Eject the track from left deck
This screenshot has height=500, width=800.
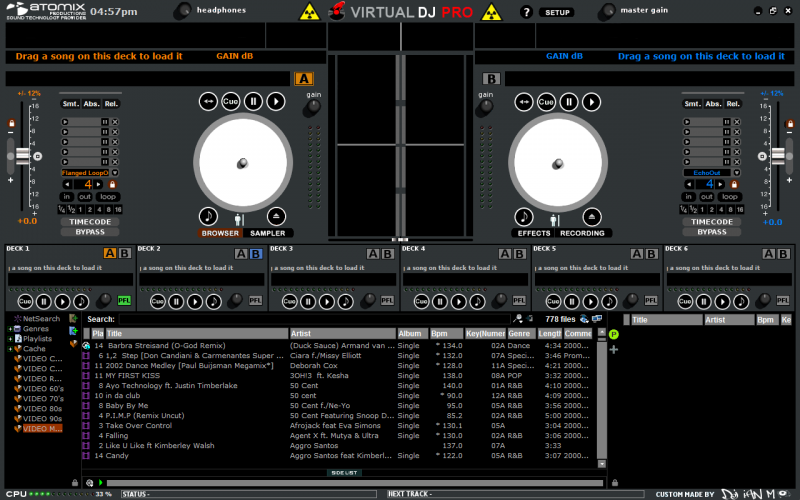pos(276,216)
